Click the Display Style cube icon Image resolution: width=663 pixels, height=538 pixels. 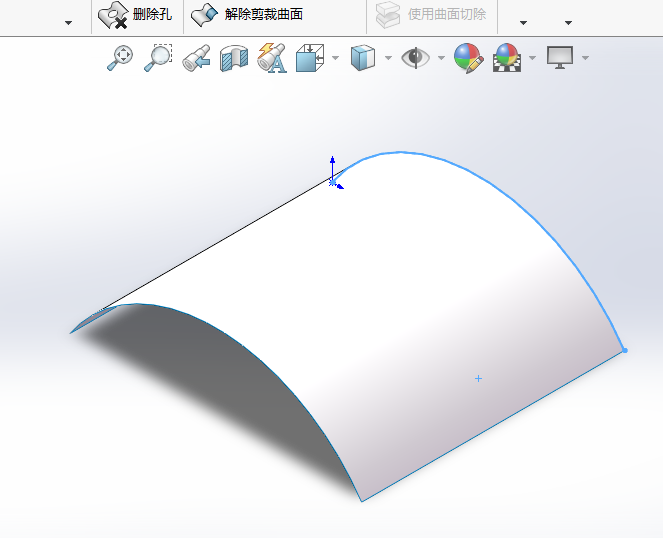tap(363, 58)
